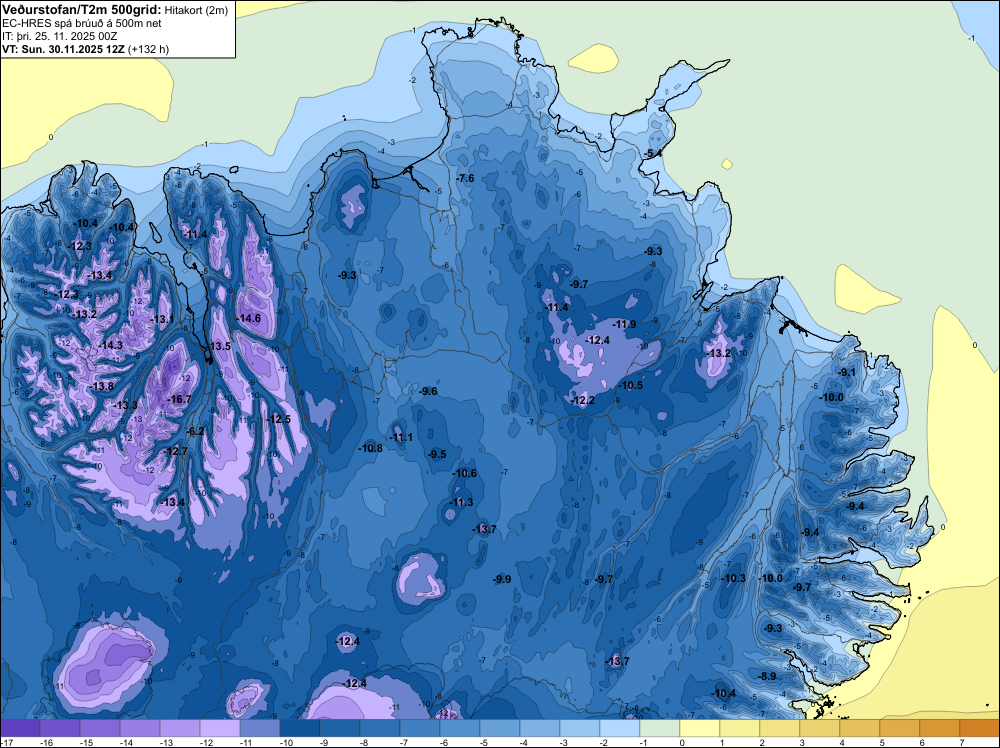Select the -11.9 temperature label
This screenshot has height=748, width=1000.
click(x=624, y=324)
